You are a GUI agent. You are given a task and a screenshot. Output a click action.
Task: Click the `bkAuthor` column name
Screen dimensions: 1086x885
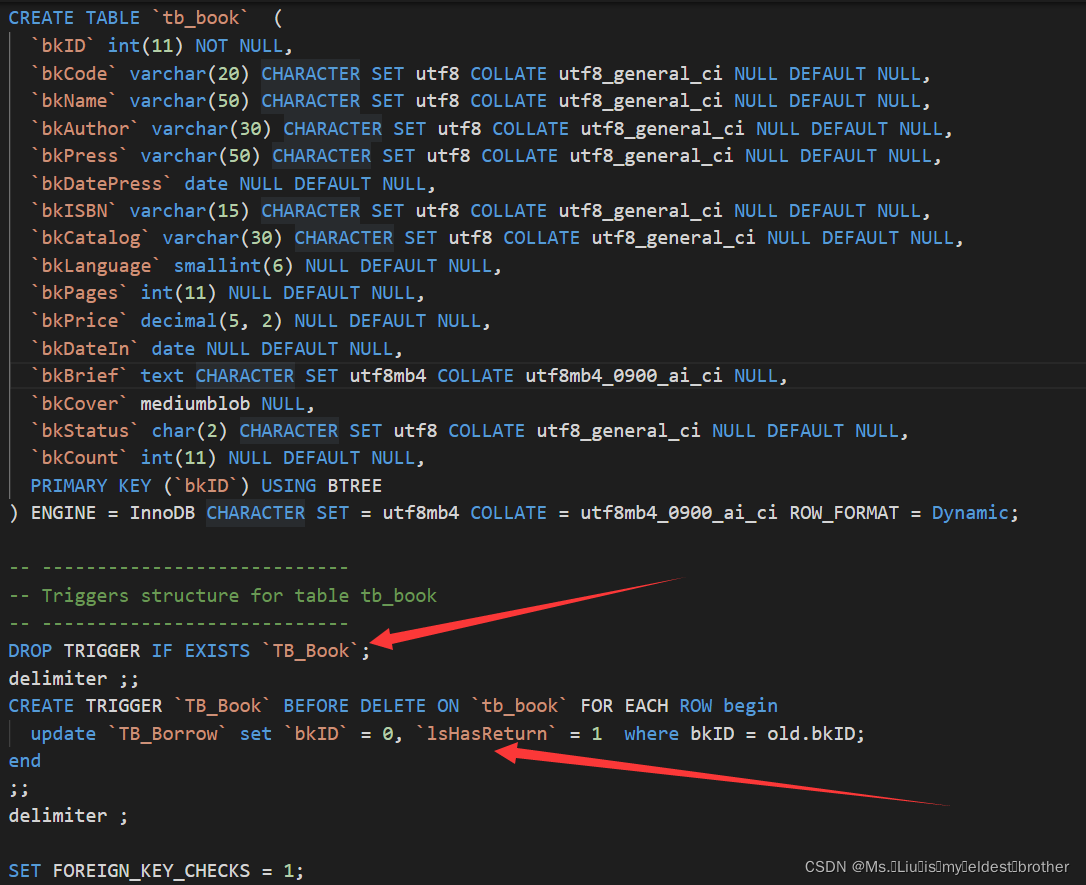pos(85,129)
